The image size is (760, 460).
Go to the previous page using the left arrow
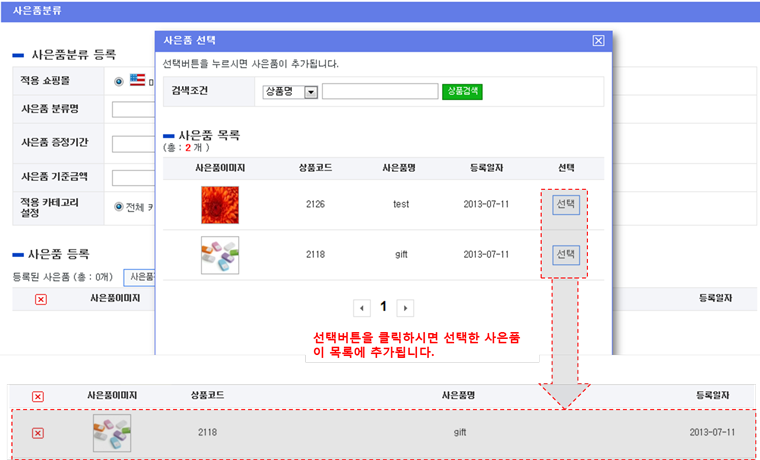(362, 308)
